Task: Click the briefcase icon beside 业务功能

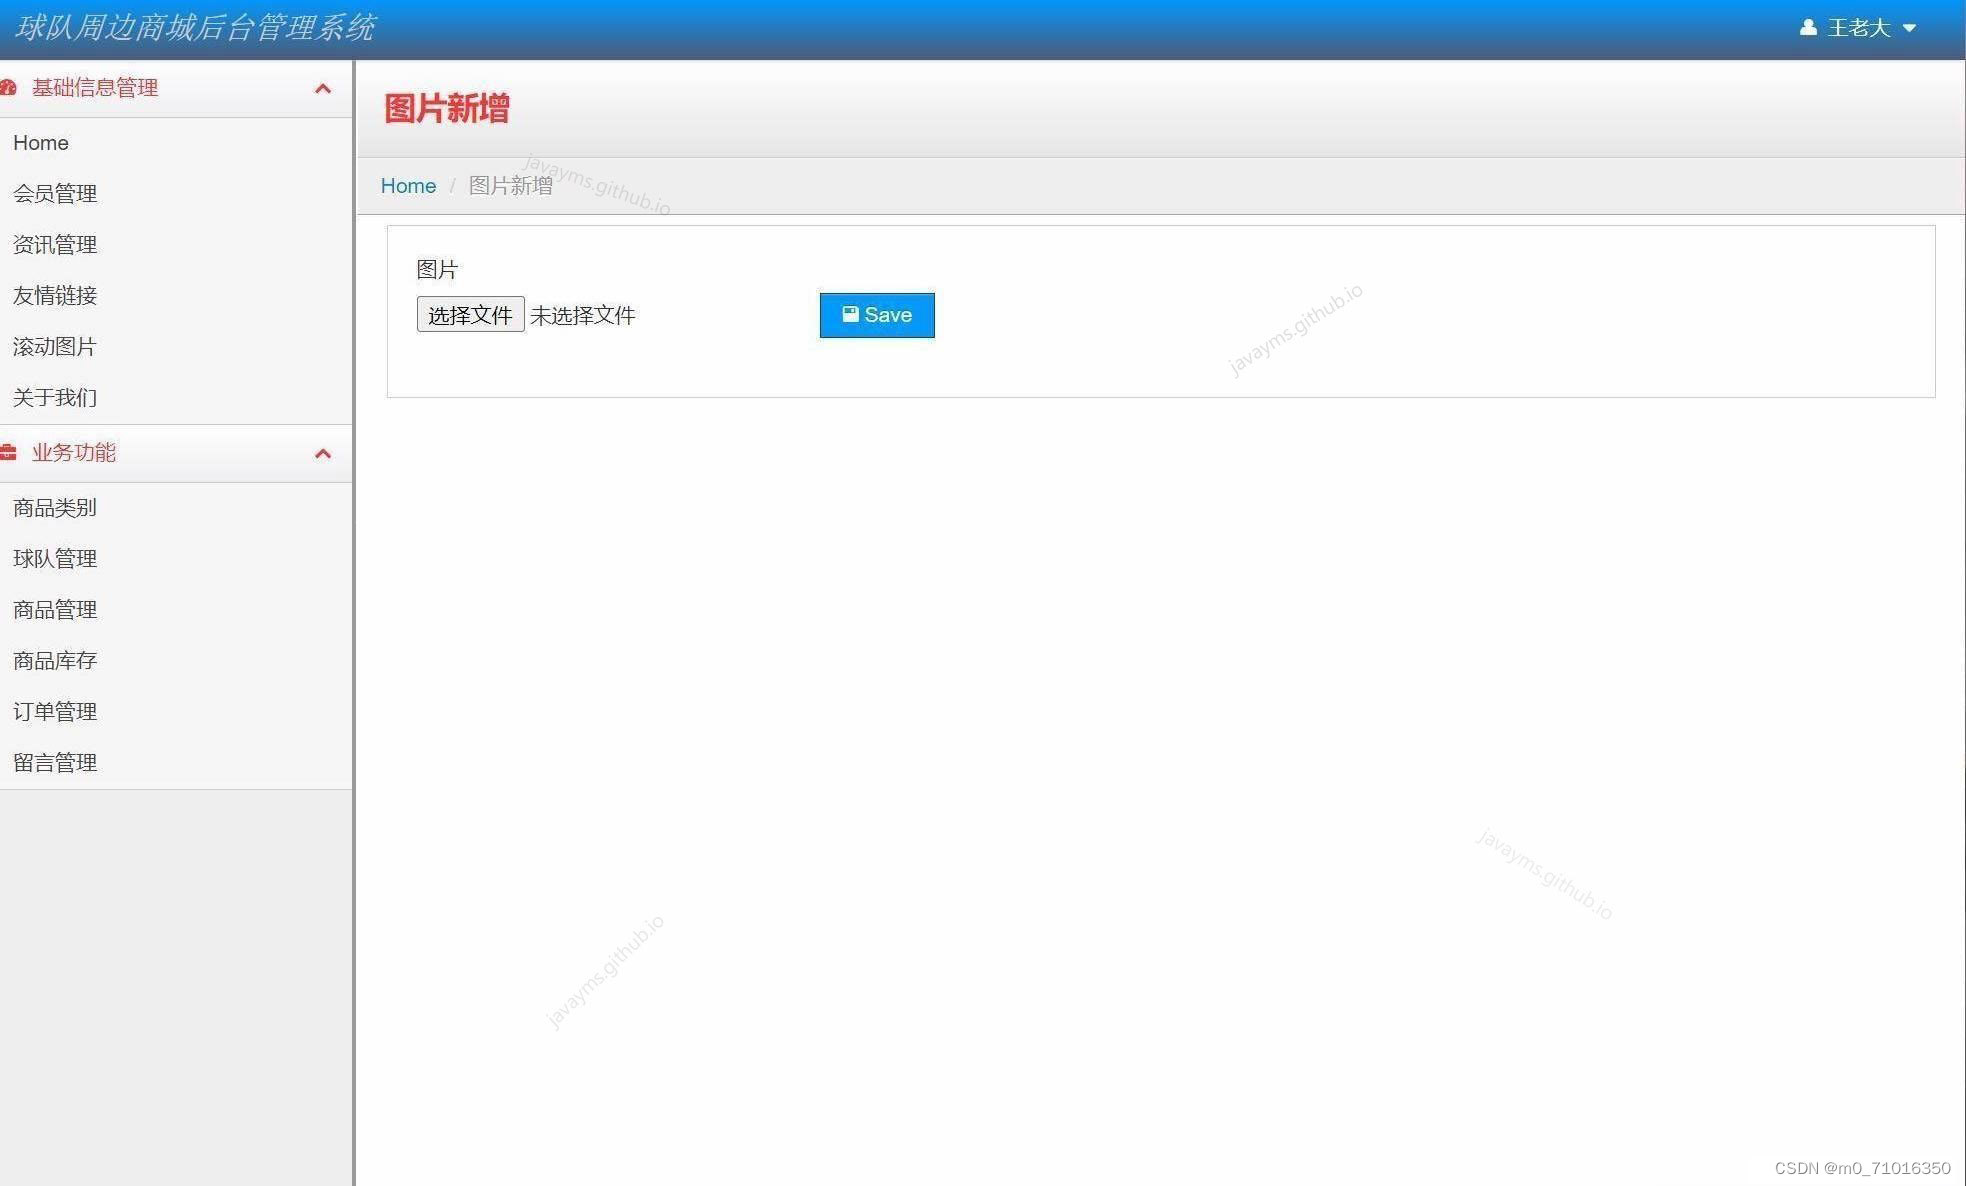Action: coord(9,453)
